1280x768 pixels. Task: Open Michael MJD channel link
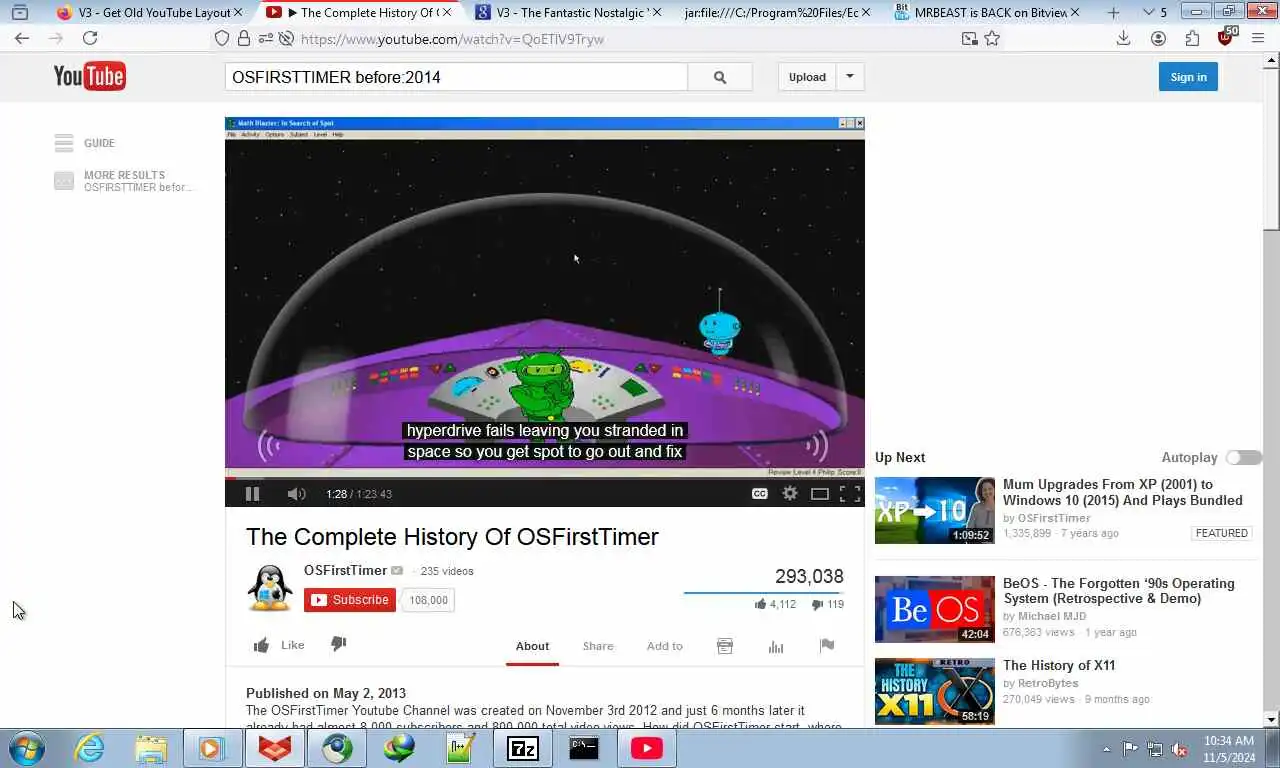pos(1052,616)
